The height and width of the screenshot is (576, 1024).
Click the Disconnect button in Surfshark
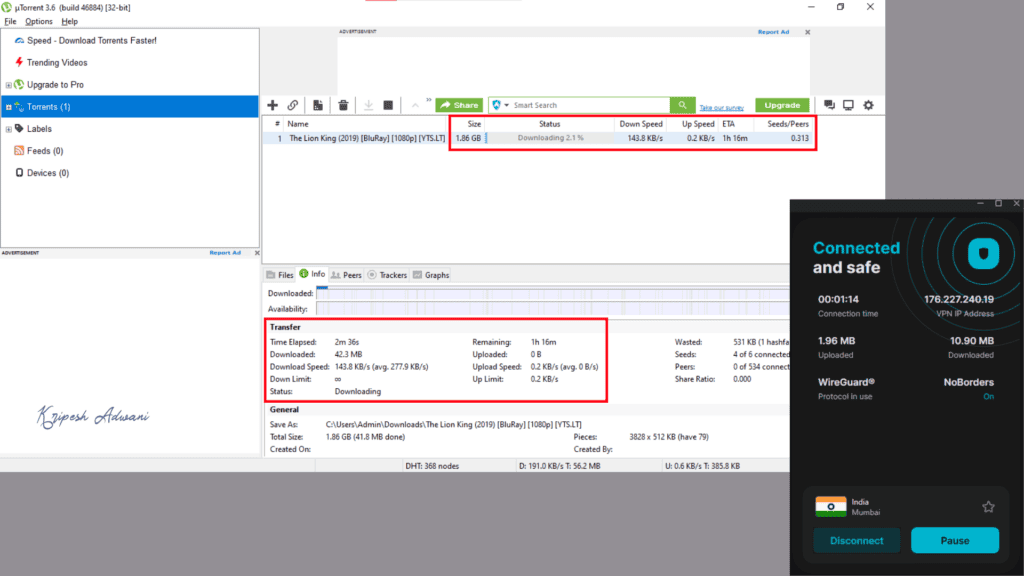[x=856, y=540]
